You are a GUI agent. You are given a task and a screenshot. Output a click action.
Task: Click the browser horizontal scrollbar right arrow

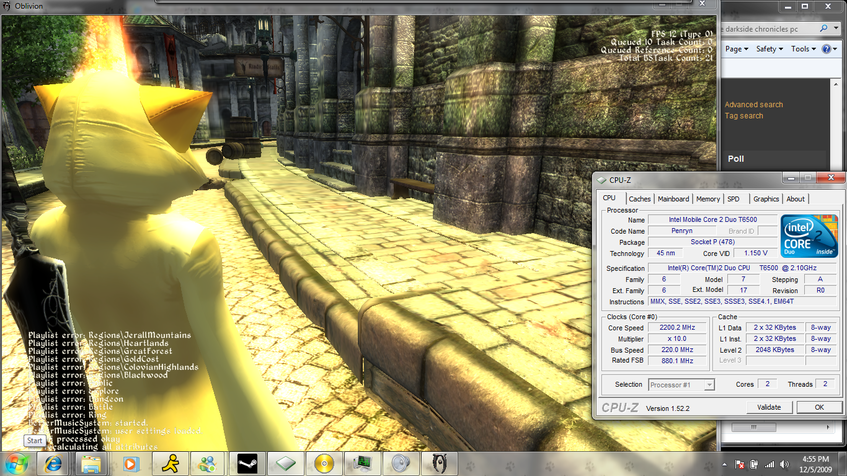[827, 427]
